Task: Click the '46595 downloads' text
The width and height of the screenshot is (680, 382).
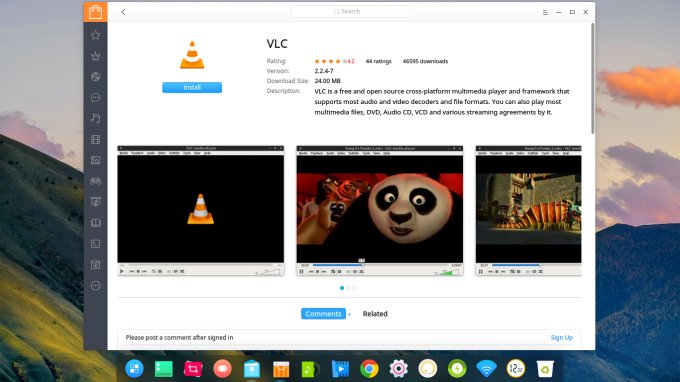Action: pos(425,61)
